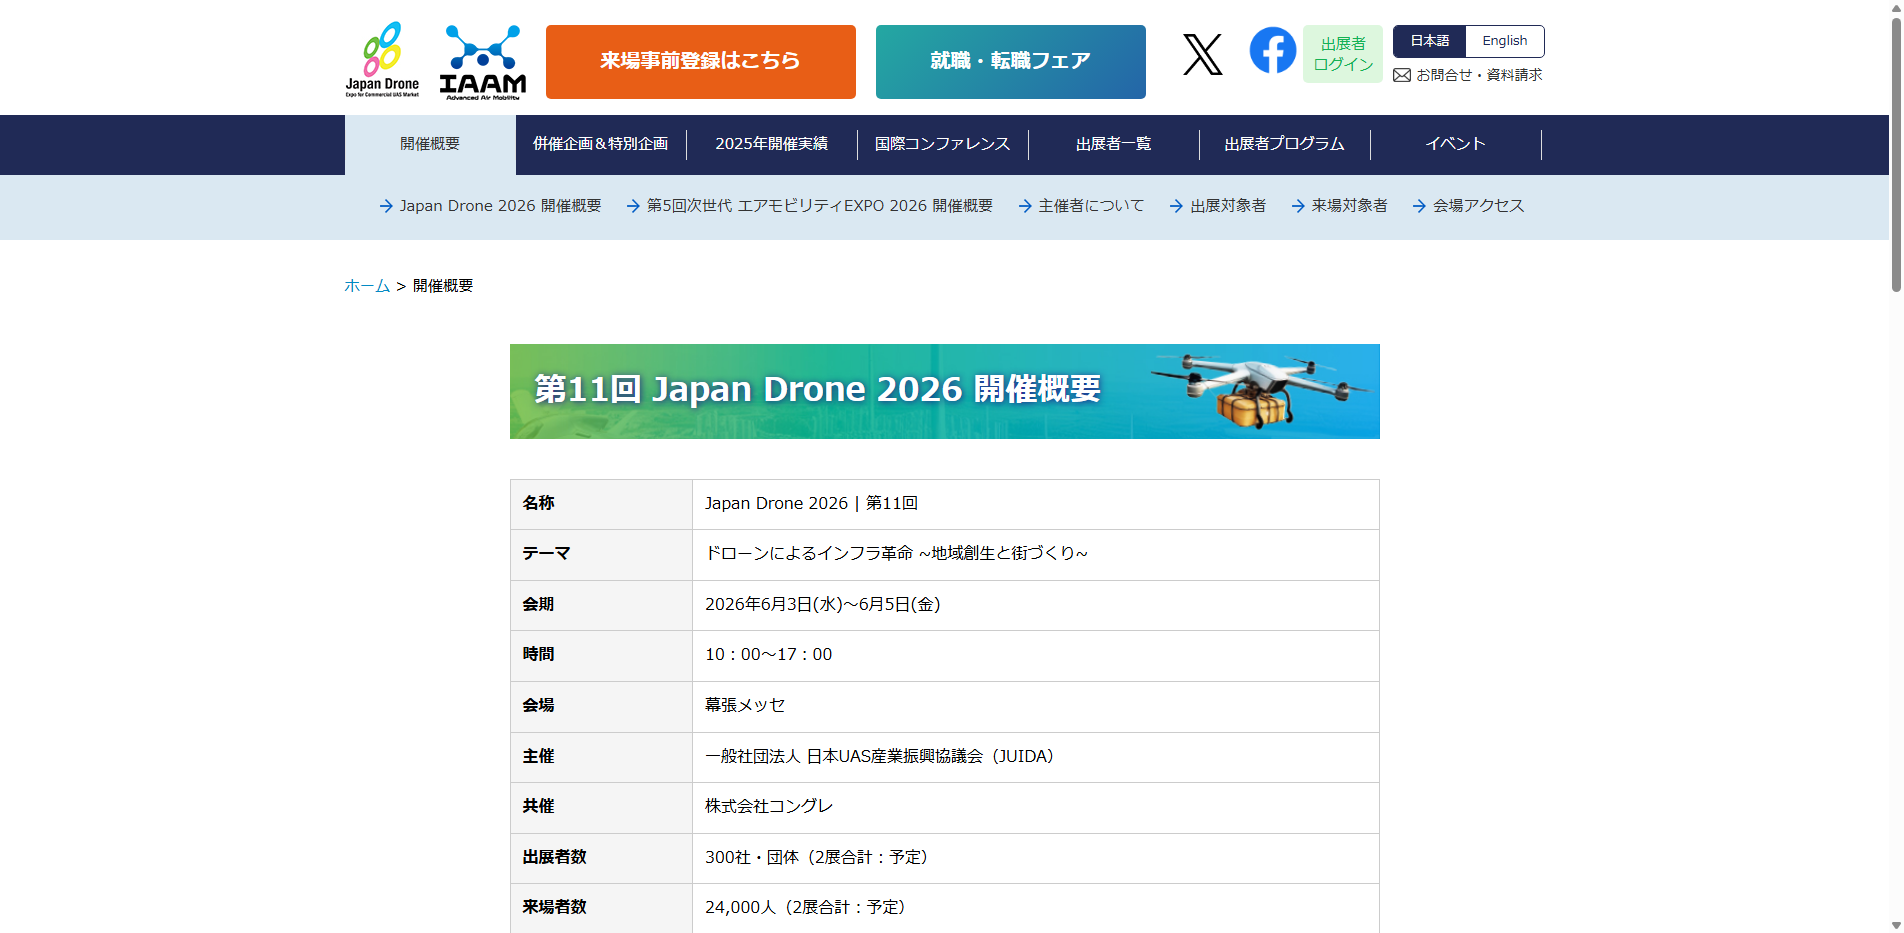This screenshot has height=933, width=1904.
Task: Click the IAAM Advanced Air Mobility logo
Action: 483,62
